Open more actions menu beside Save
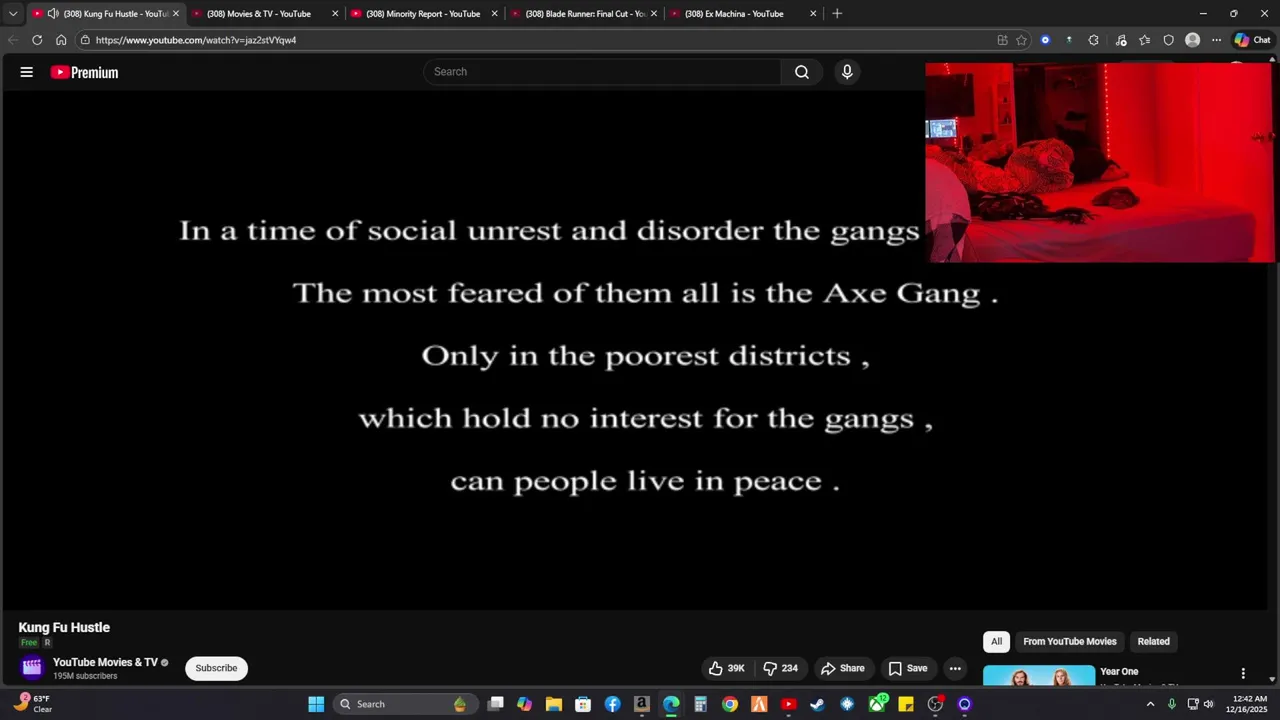Image resolution: width=1280 pixels, height=720 pixels. pyautogui.click(x=955, y=668)
